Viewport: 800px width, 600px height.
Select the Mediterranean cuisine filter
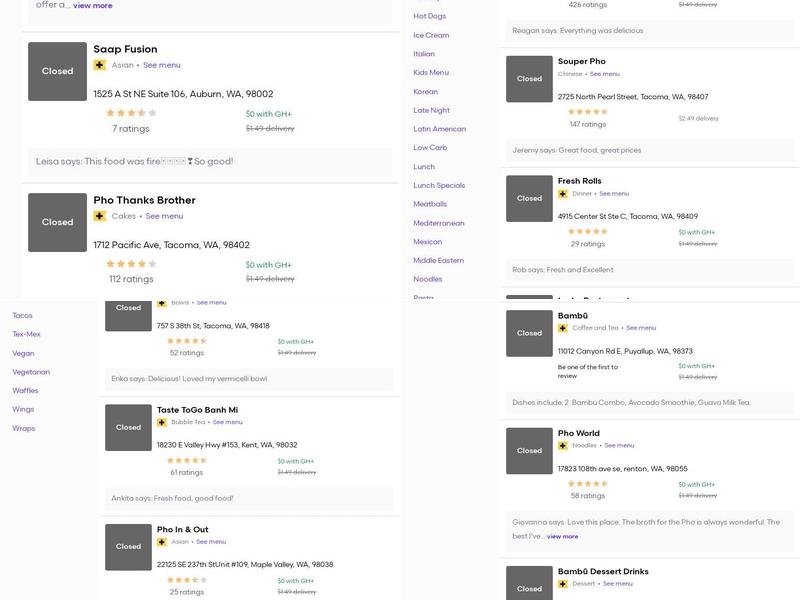(438, 223)
